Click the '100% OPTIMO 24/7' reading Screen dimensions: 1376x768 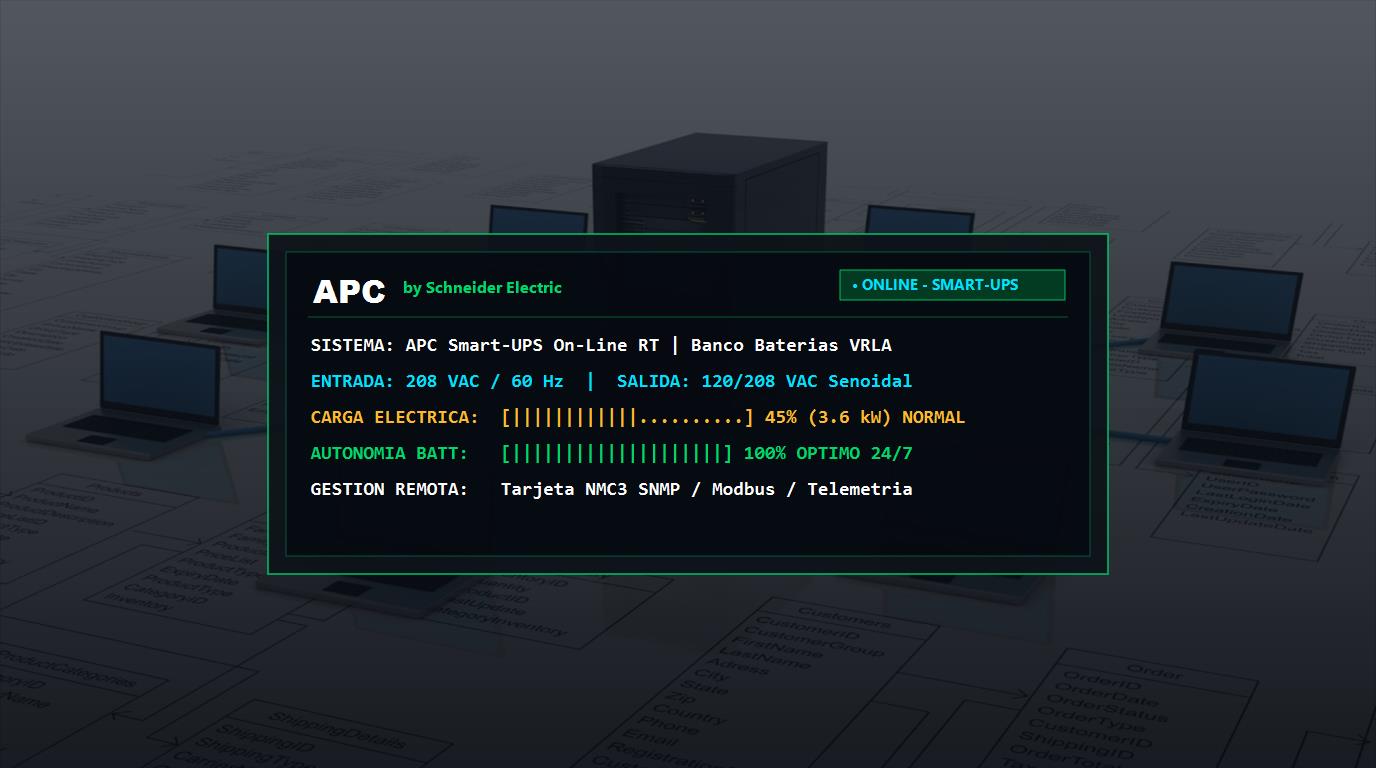828,453
